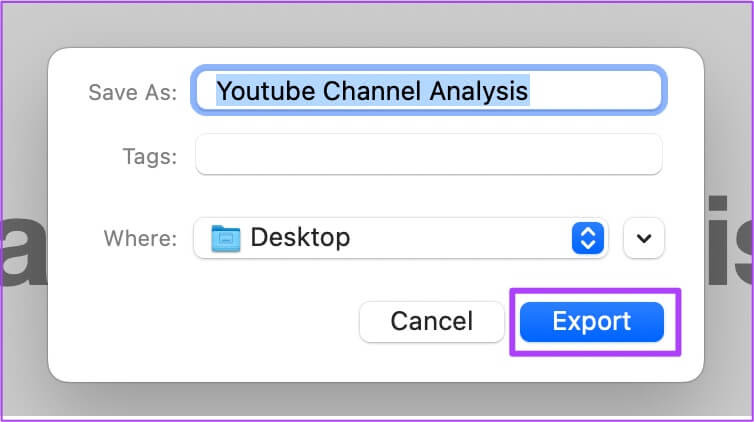The image size is (754, 422).
Task: Click the word Analysis in the filename
Action: (479, 91)
